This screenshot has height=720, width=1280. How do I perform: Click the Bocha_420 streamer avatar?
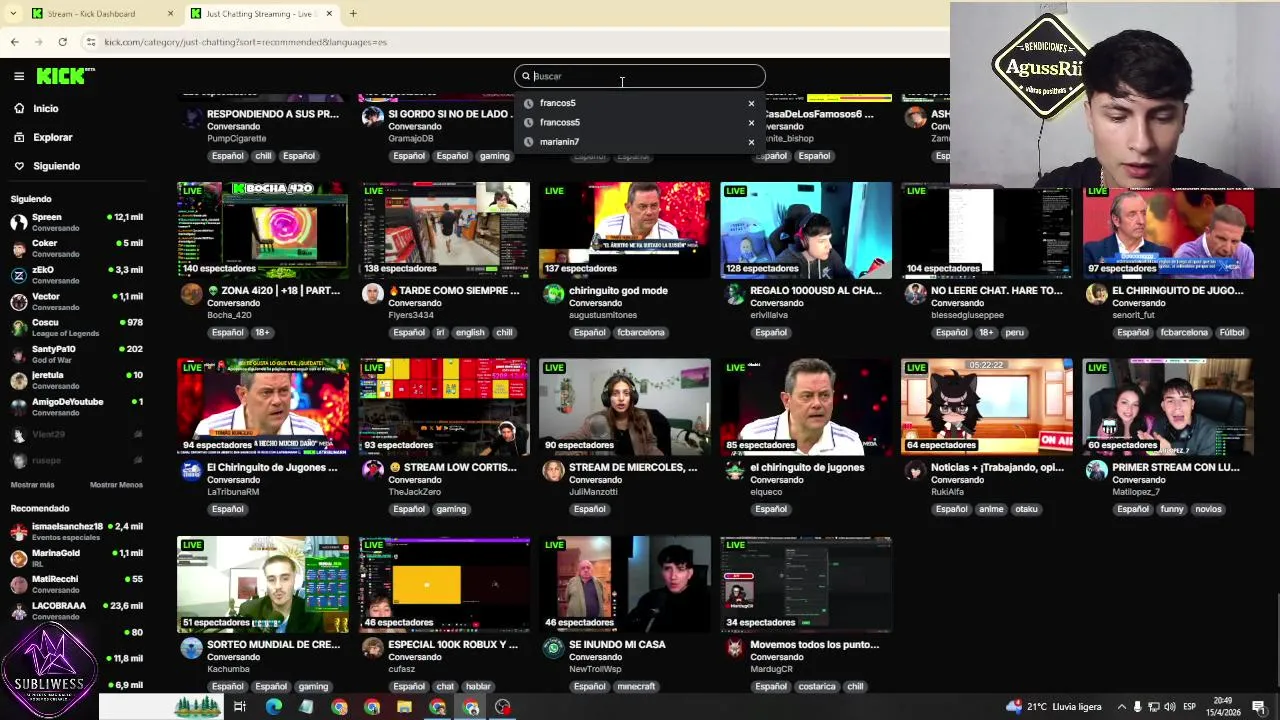pyautogui.click(x=191, y=294)
